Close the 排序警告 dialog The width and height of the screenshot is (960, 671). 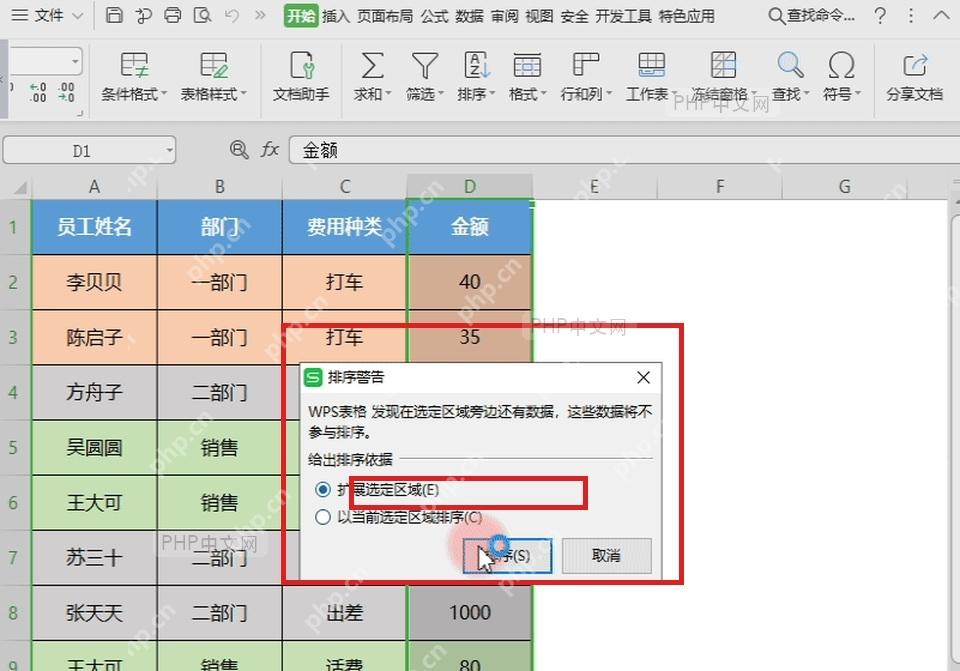click(643, 377)
